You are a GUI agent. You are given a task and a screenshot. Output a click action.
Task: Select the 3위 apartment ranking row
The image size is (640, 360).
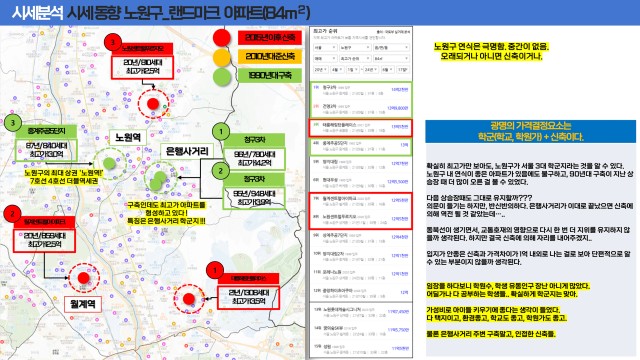361,127
